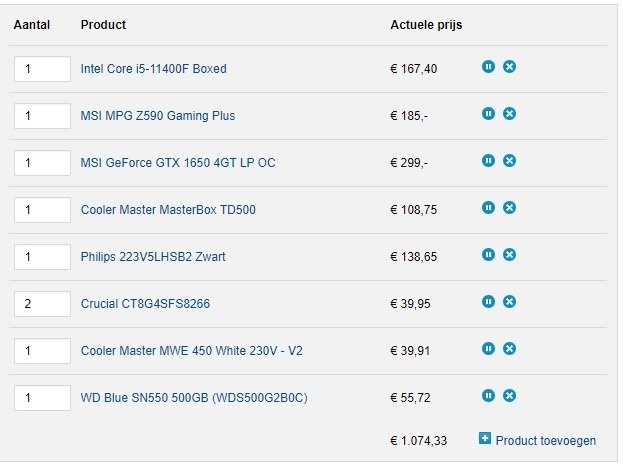The image size is (623, 467).
Task: Open MSI GeForce GTX 1650 4GT product page
Action: click(177, 163)
